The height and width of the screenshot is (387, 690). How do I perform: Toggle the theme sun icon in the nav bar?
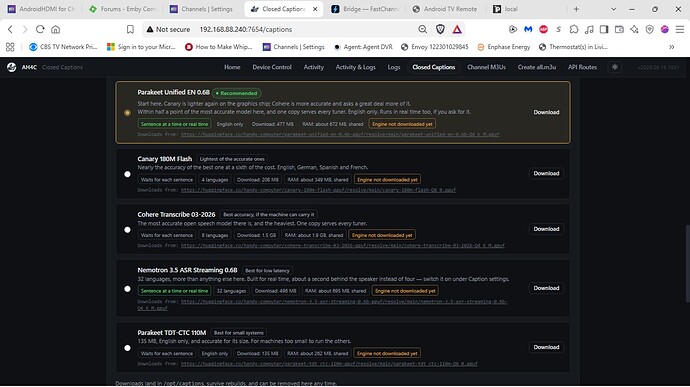[x=615, y=67]
